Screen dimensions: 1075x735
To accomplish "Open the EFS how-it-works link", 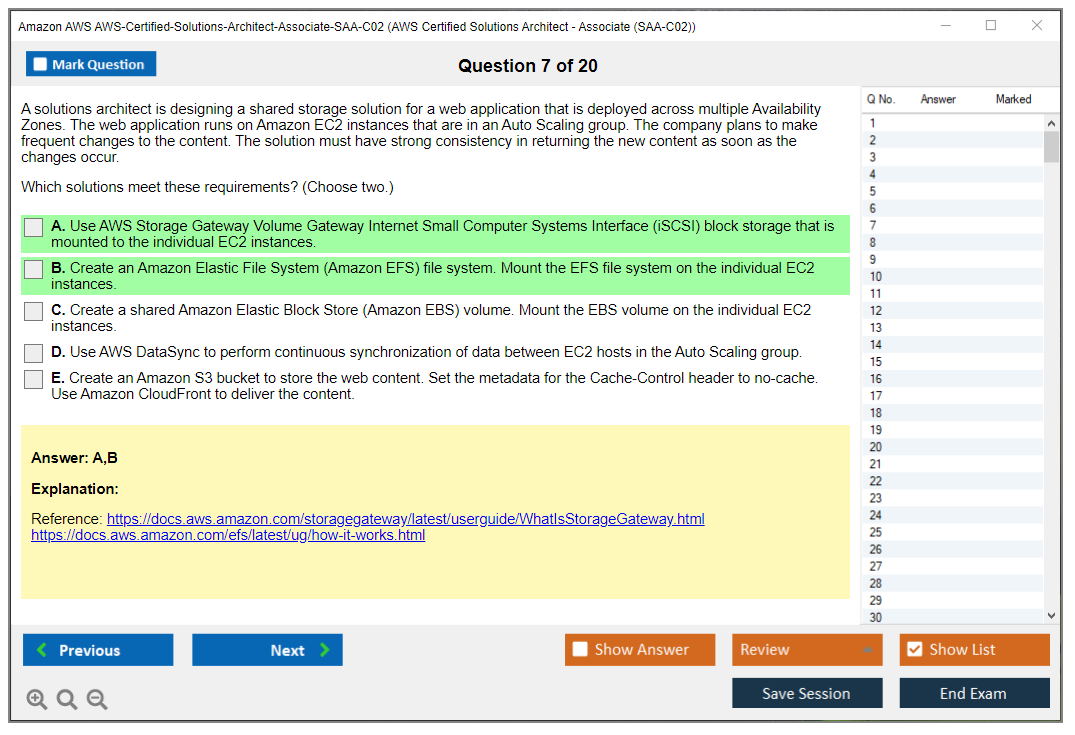I will pos(228,535).
